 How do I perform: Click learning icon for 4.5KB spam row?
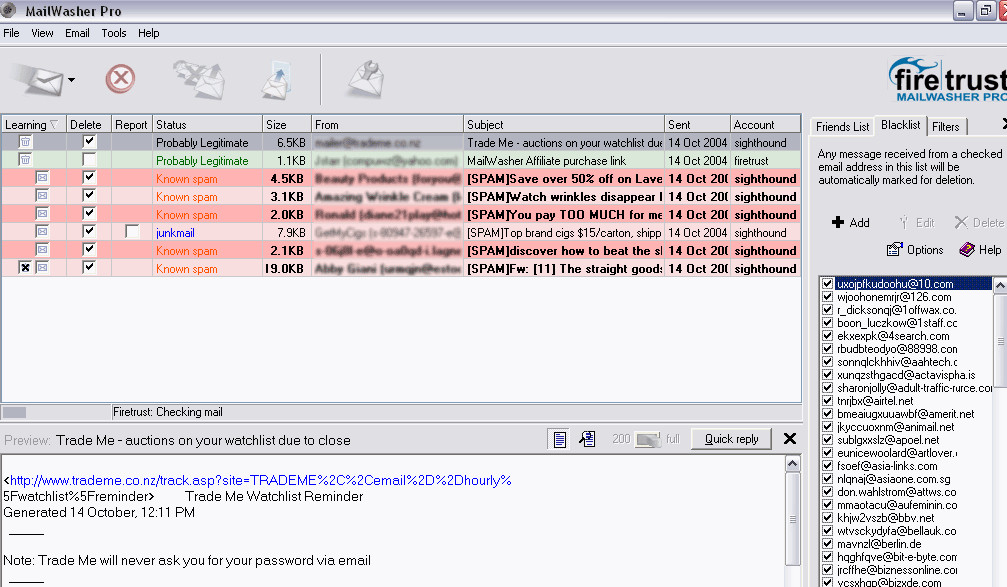point(42,178)
